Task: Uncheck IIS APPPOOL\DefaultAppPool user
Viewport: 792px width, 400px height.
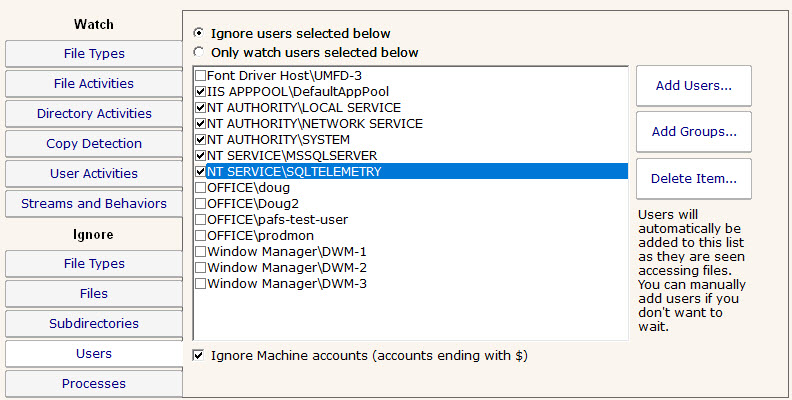Action: click(x=201, y=92)
